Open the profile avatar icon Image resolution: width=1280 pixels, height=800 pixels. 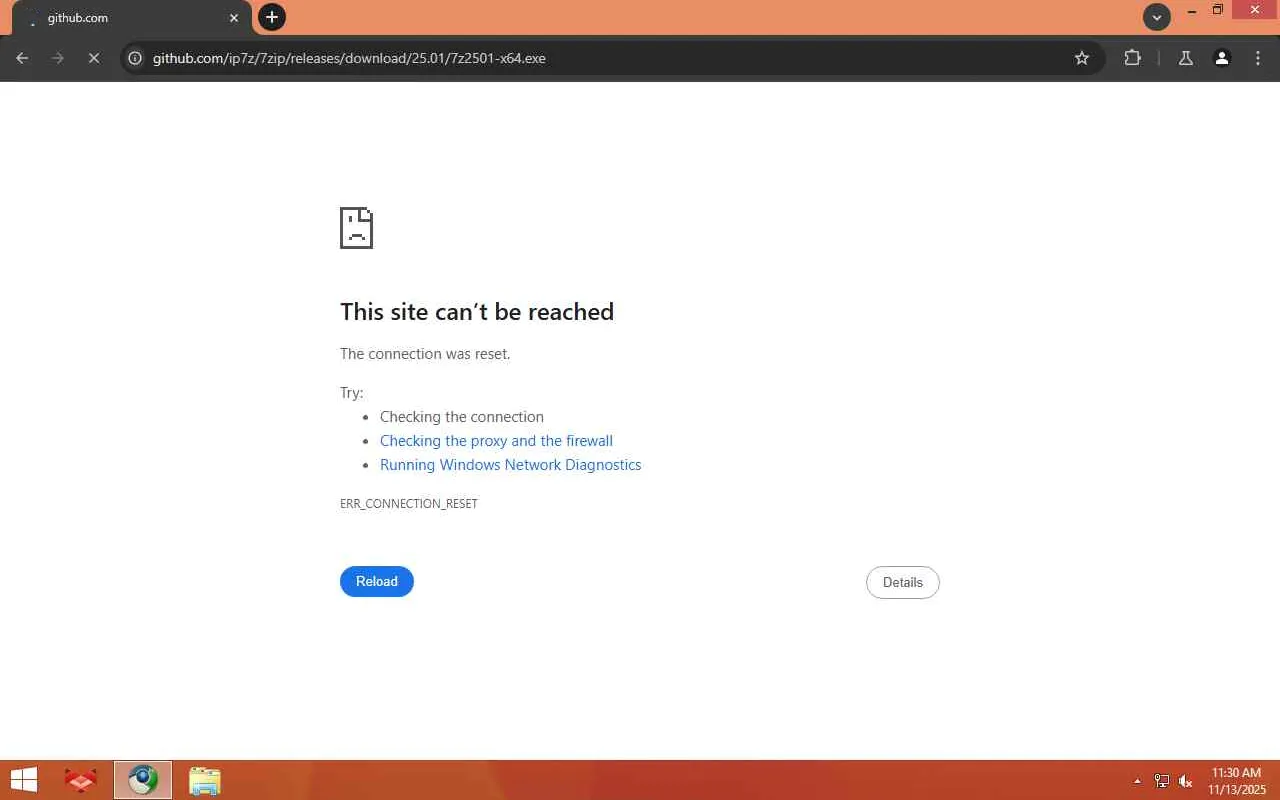1222,58
